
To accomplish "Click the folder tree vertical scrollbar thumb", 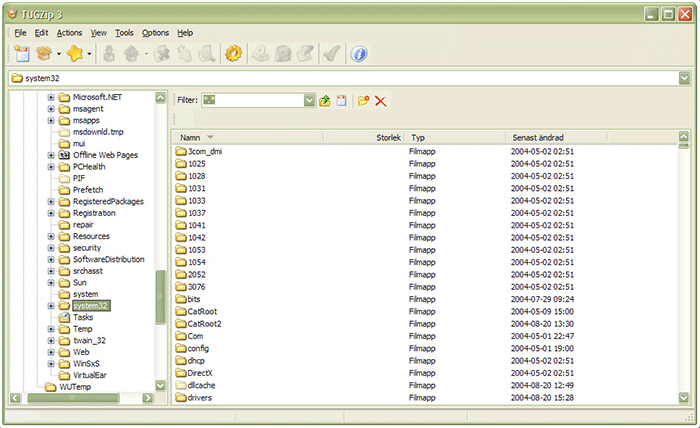I will coord(161,296).
